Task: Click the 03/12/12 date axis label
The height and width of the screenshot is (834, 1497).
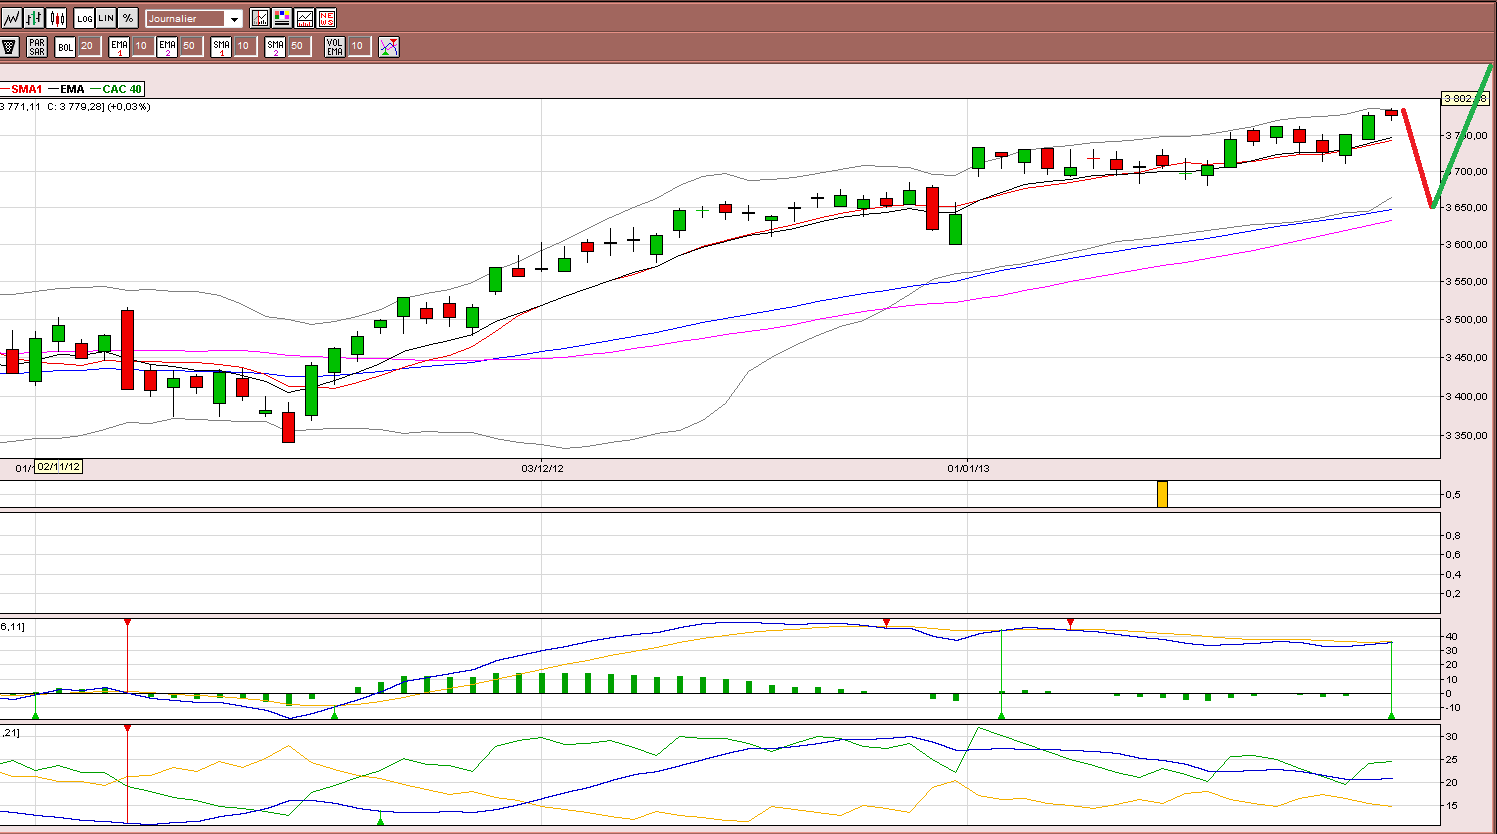Action: coord(542,468)
